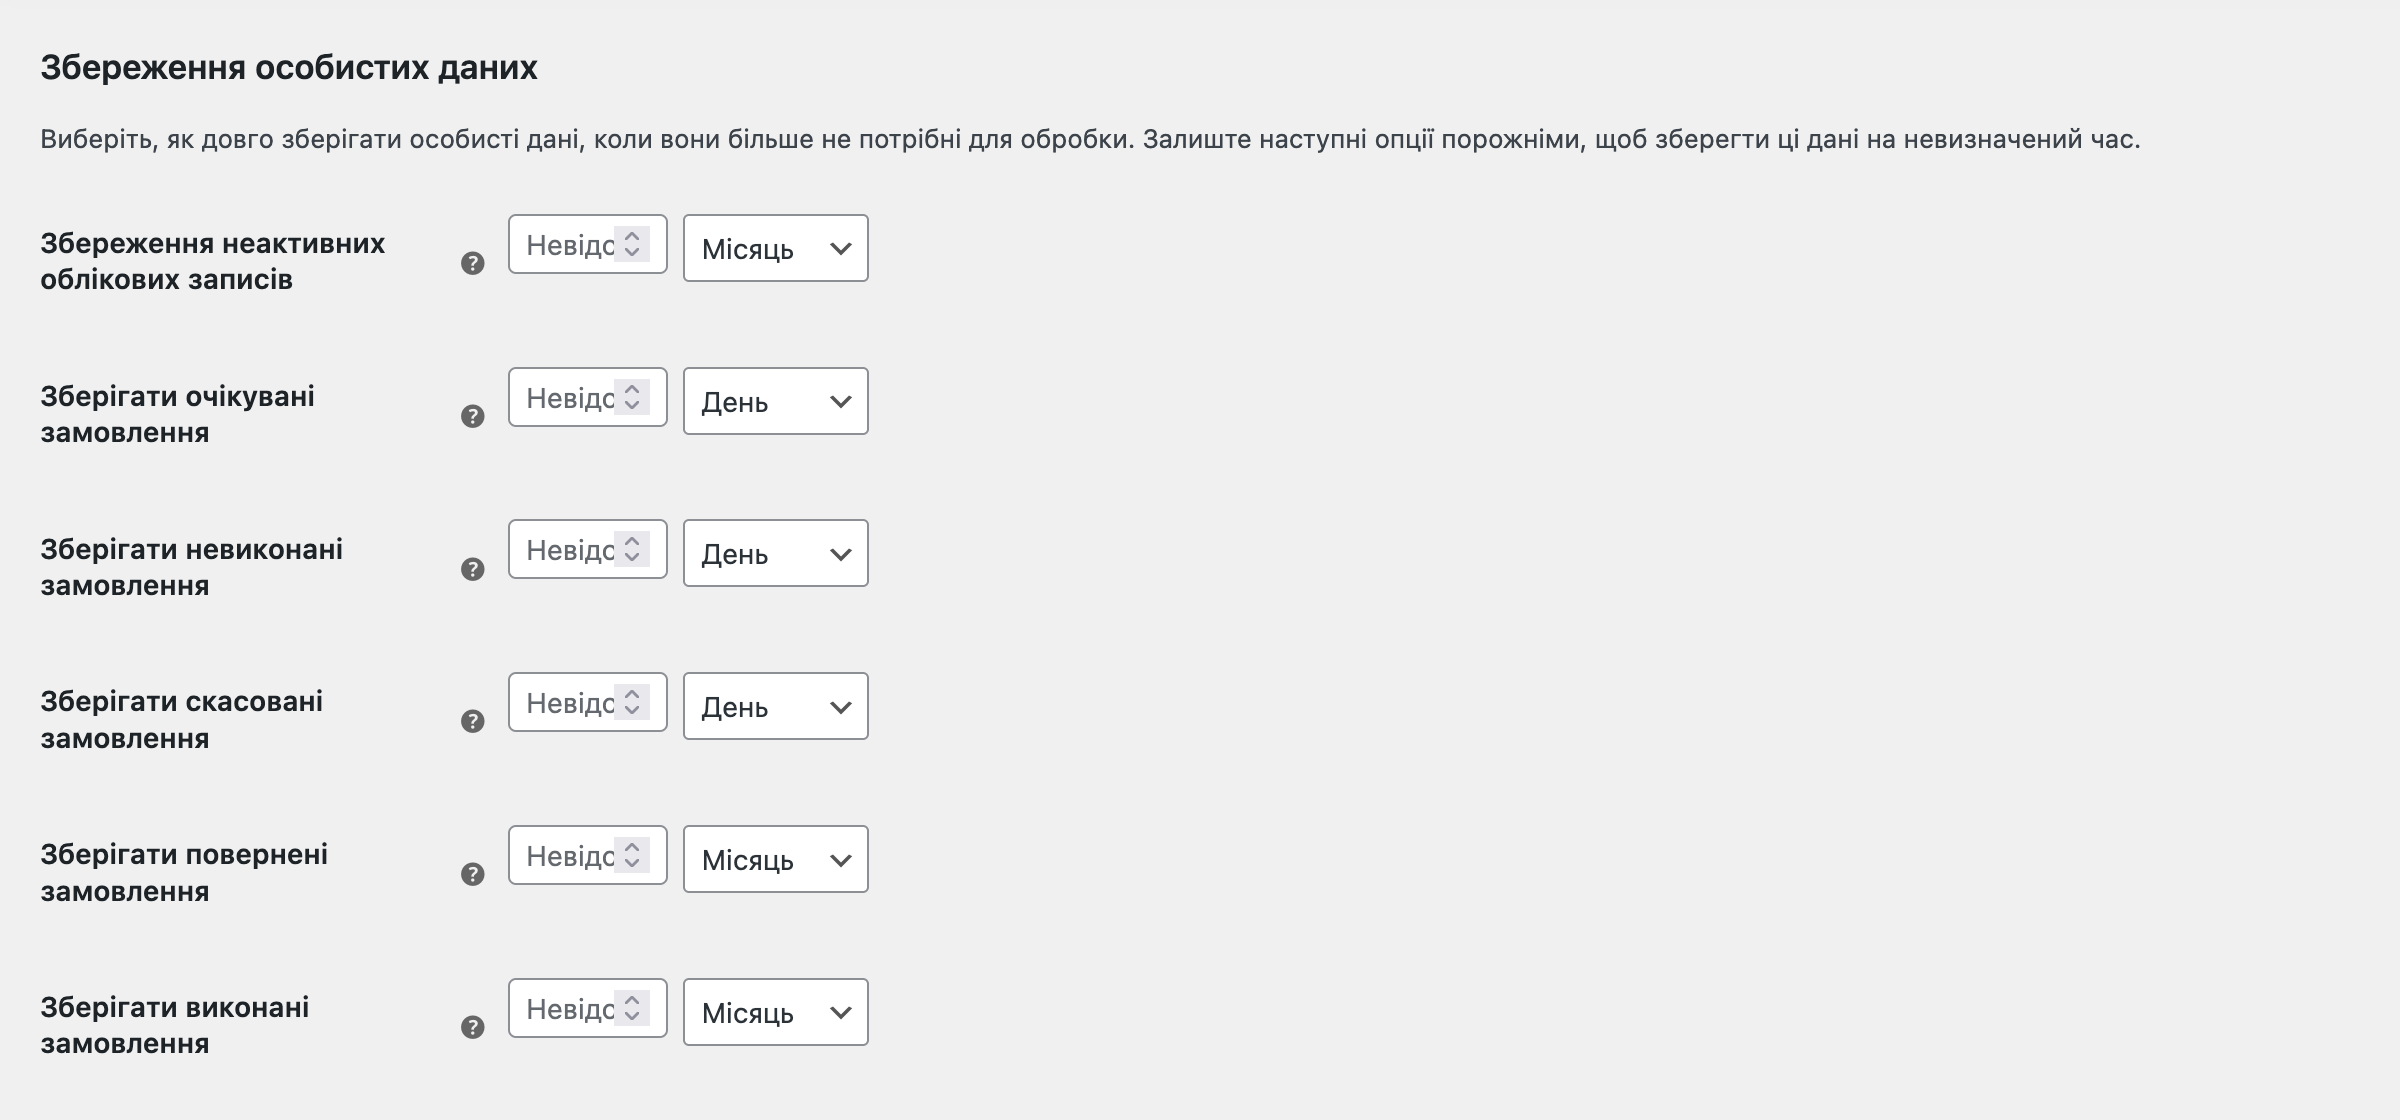Click help icon beside Зберігати повернені замовлення
The image size is (2400, 1120).
pyautogui.click(x=473, y=874)
